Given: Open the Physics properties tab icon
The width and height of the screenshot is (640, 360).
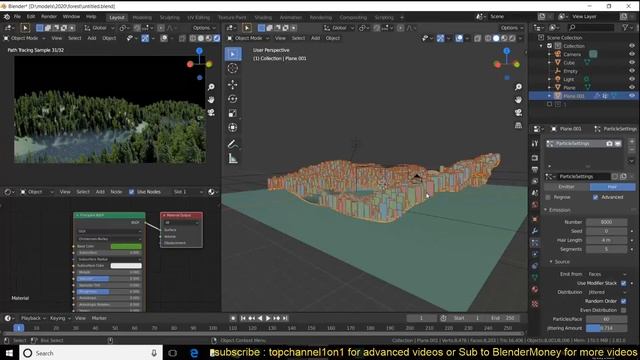Looking at the screenshot, I should click(x=535, y=254).
